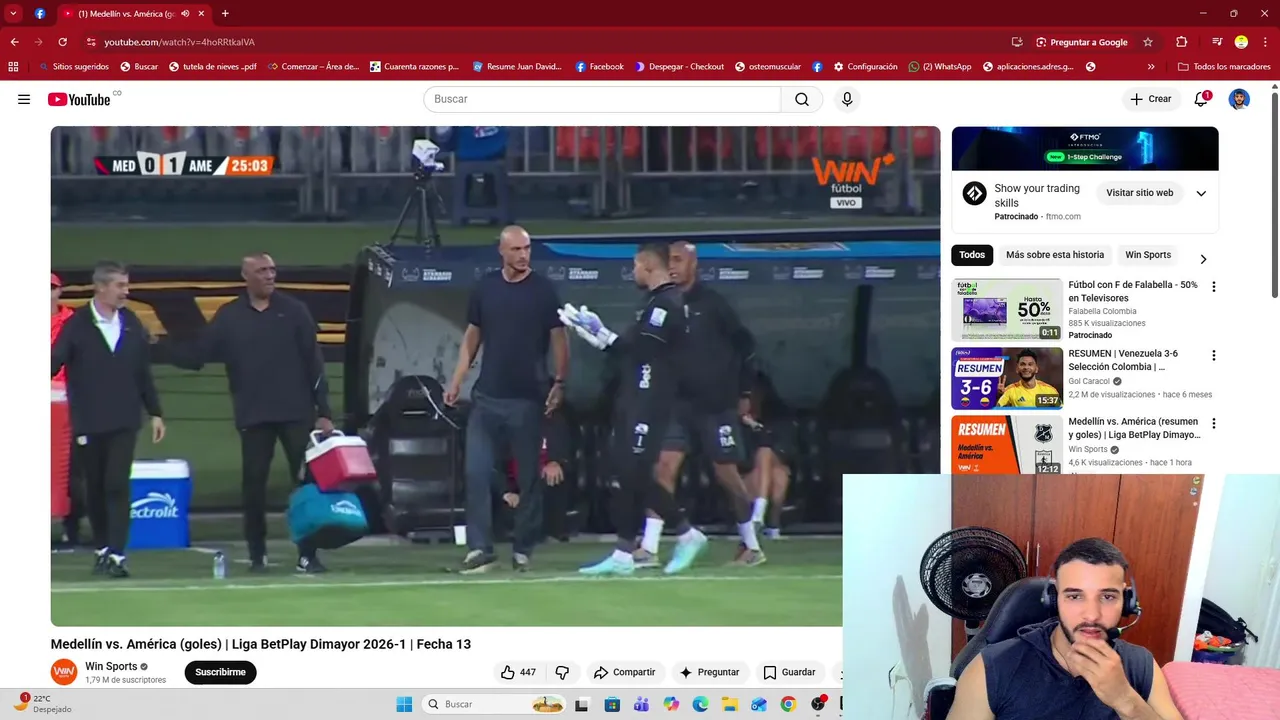The image size is (1280, 720).
Task: Dislike the video with thumbs down
Action: (x=562, y=672)
